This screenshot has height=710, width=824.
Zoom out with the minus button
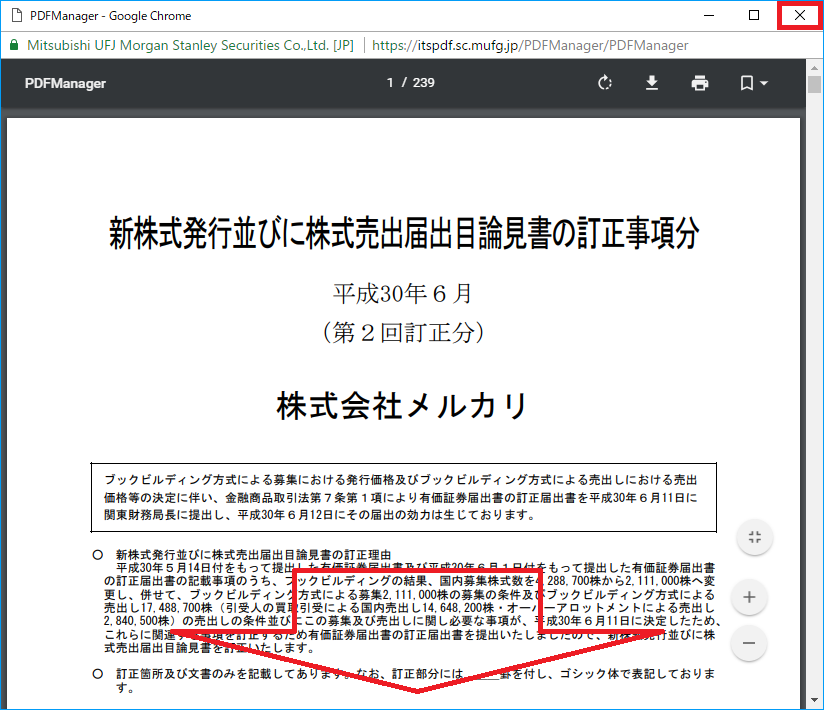coord(749,643)
